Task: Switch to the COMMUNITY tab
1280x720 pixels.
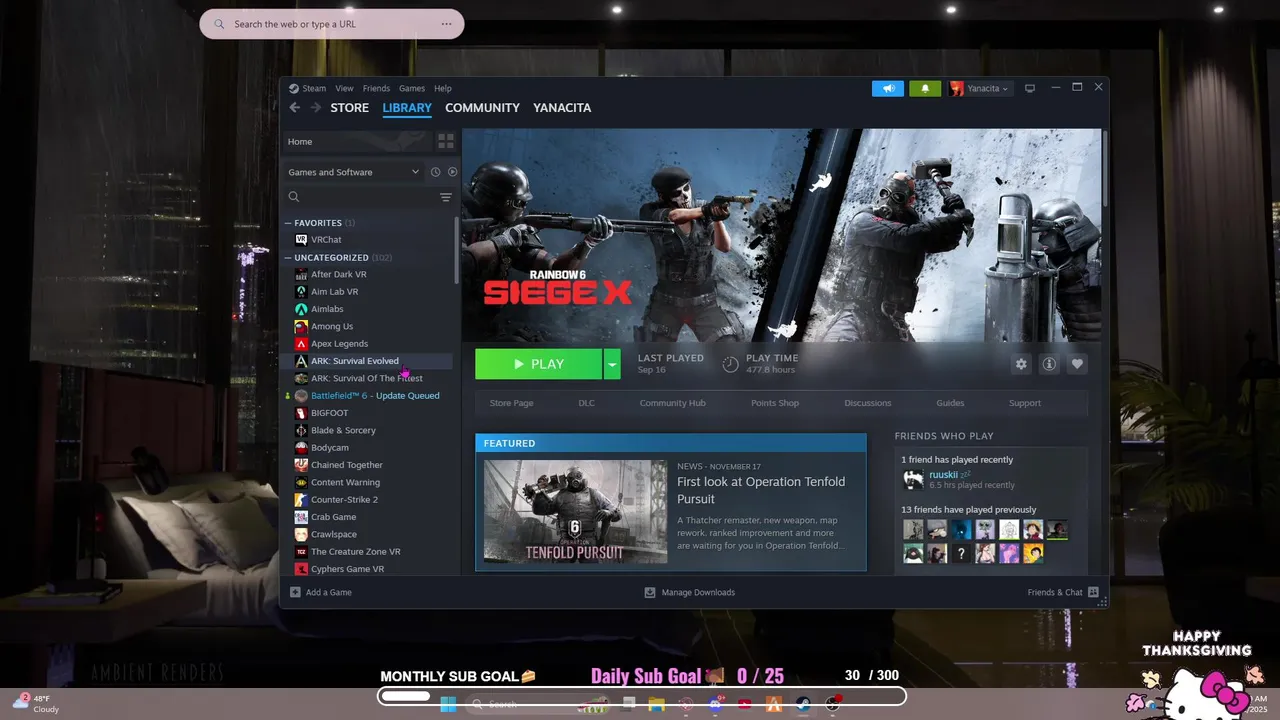Action: (482, 108)
